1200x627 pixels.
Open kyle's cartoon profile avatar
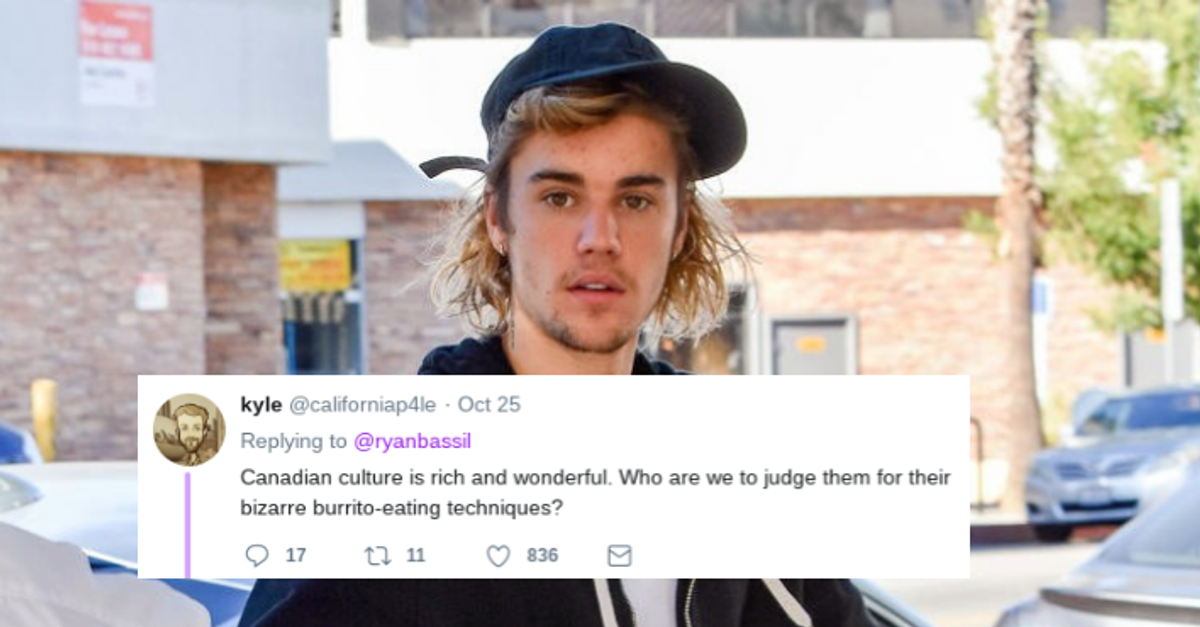click(189, 429)
